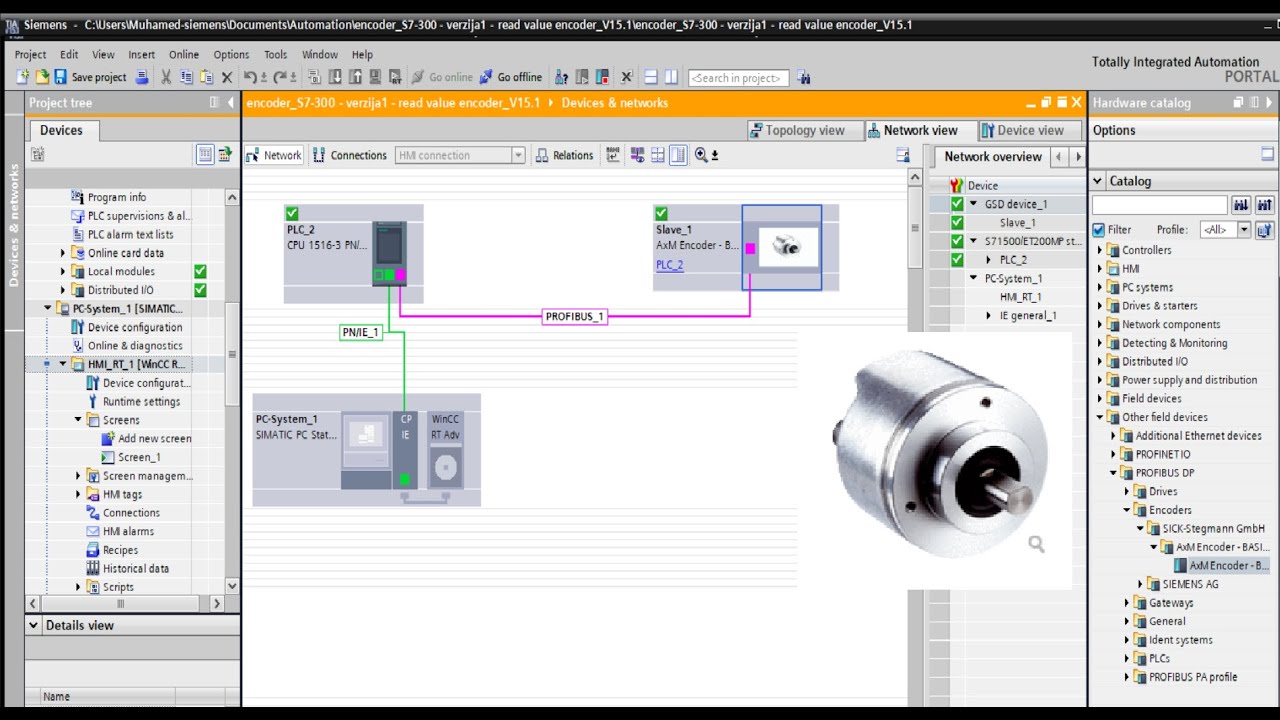Screen dimensions: 1280x720
Task: Expand IE general_1 in Network overview
Action: coord(988,316)
